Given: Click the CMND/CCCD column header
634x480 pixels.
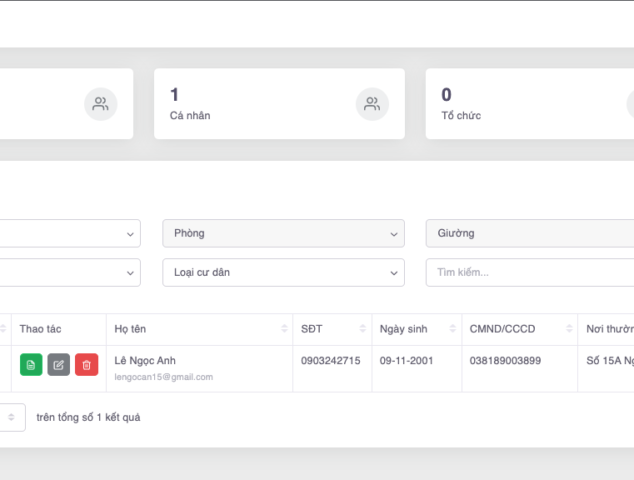Looking at the screenshot, I should tap(503, 329).
